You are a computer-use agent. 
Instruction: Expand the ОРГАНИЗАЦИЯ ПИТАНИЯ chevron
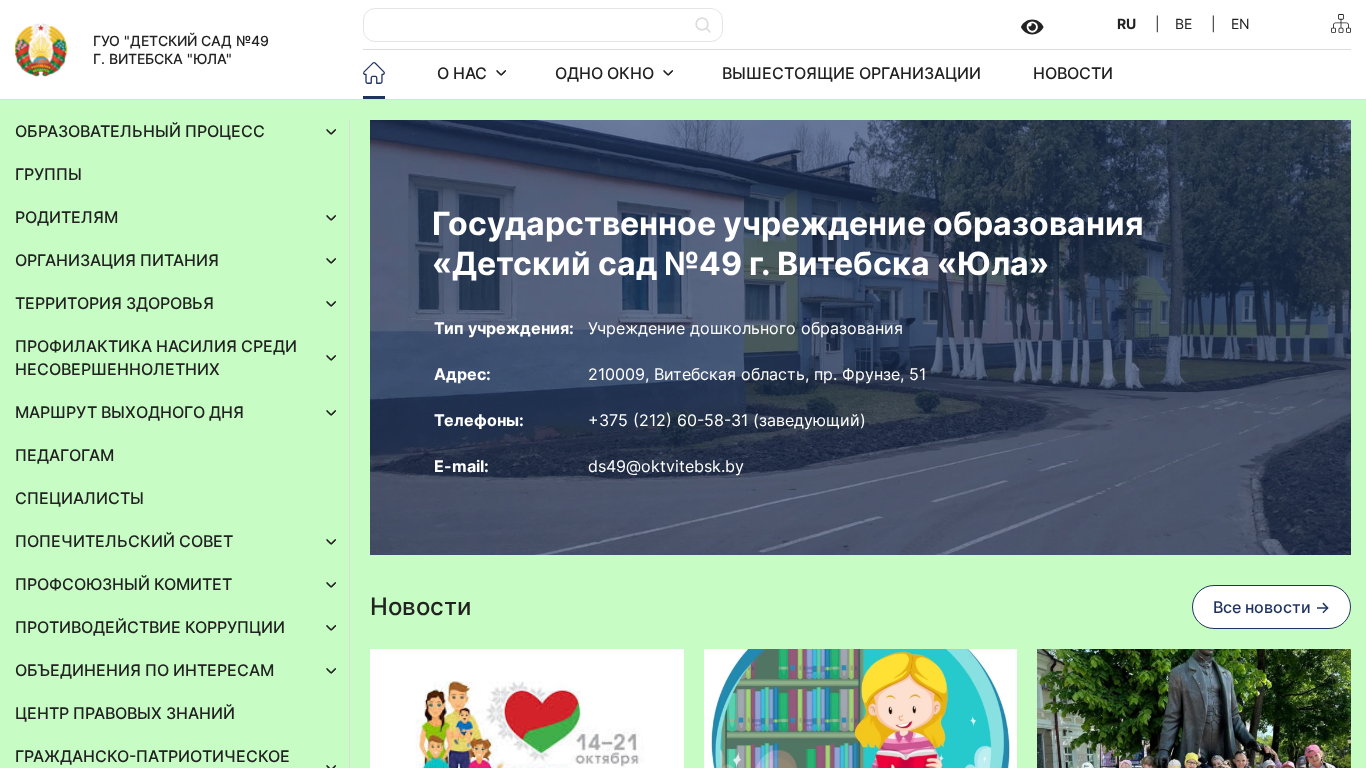pos(331,261)
